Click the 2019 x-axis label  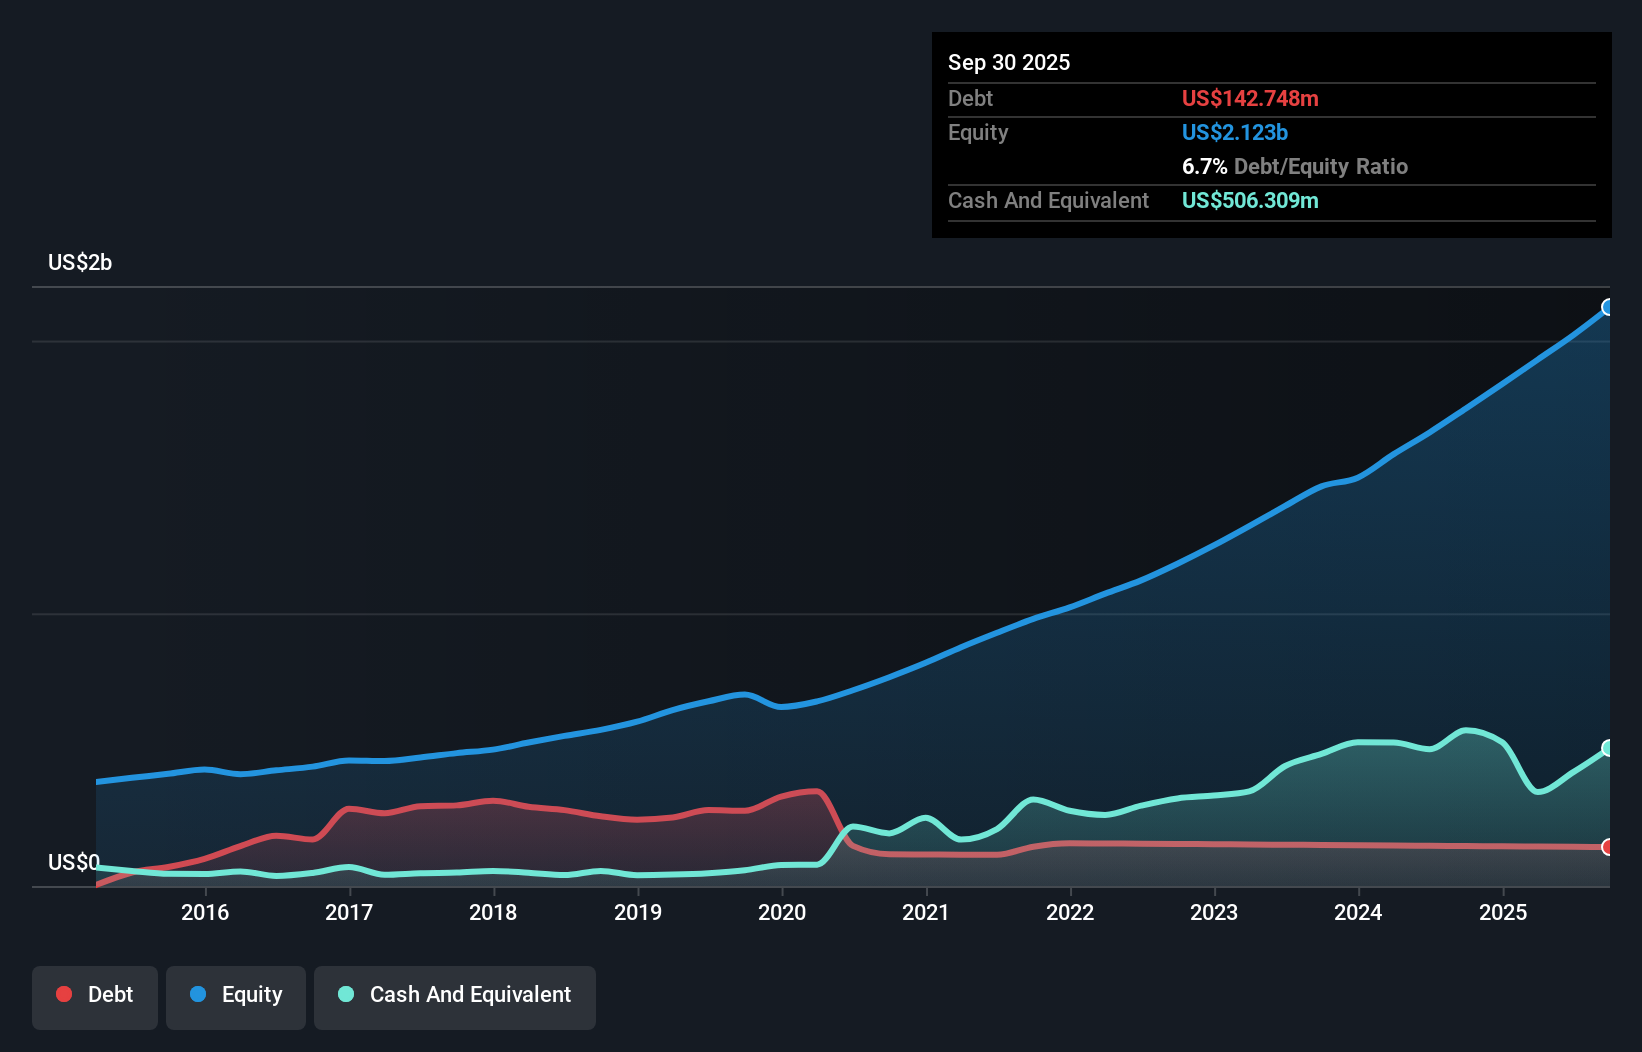[638, 912]
